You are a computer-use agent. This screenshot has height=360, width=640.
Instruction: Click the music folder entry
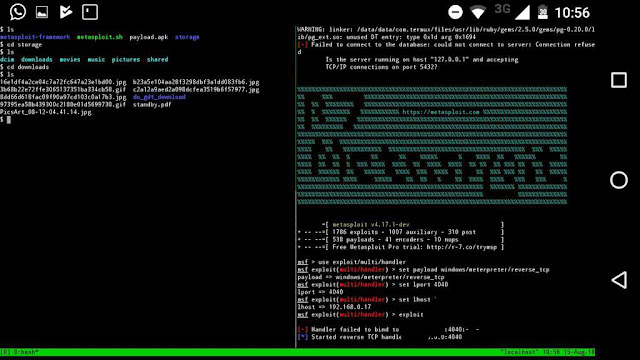coord(96,59)
